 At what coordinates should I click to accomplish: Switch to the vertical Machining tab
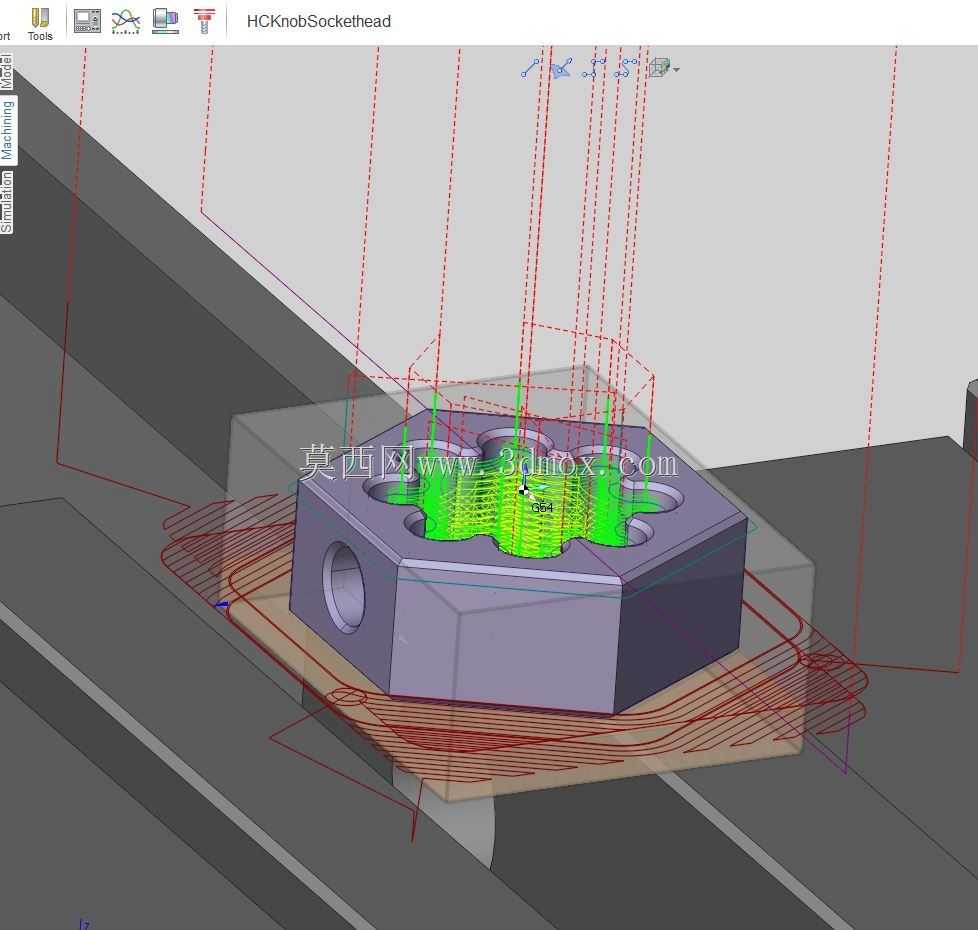pyautogui.click(x=7, y=130)
